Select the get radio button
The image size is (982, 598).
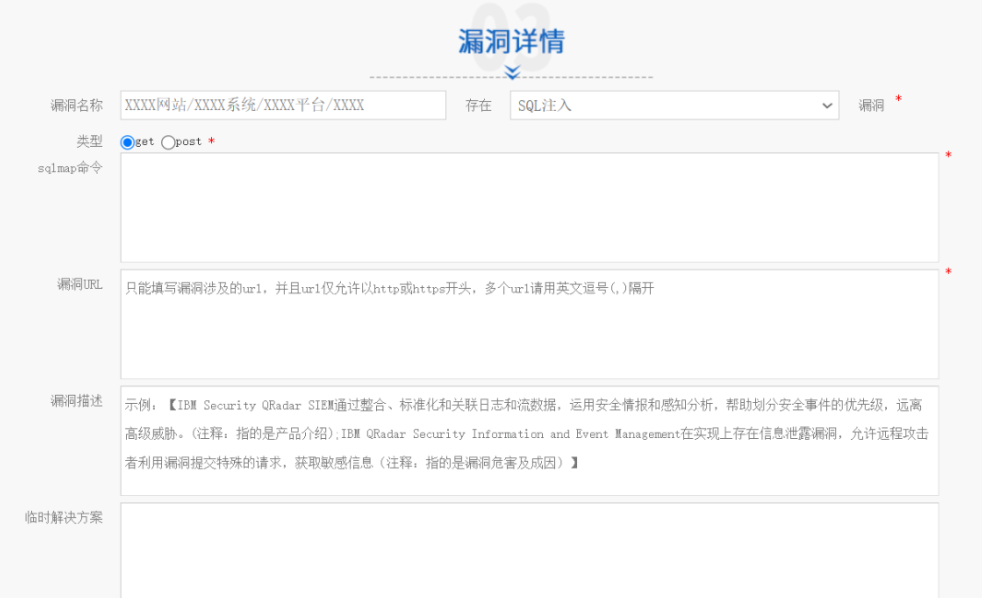click(x=127, y=142)
